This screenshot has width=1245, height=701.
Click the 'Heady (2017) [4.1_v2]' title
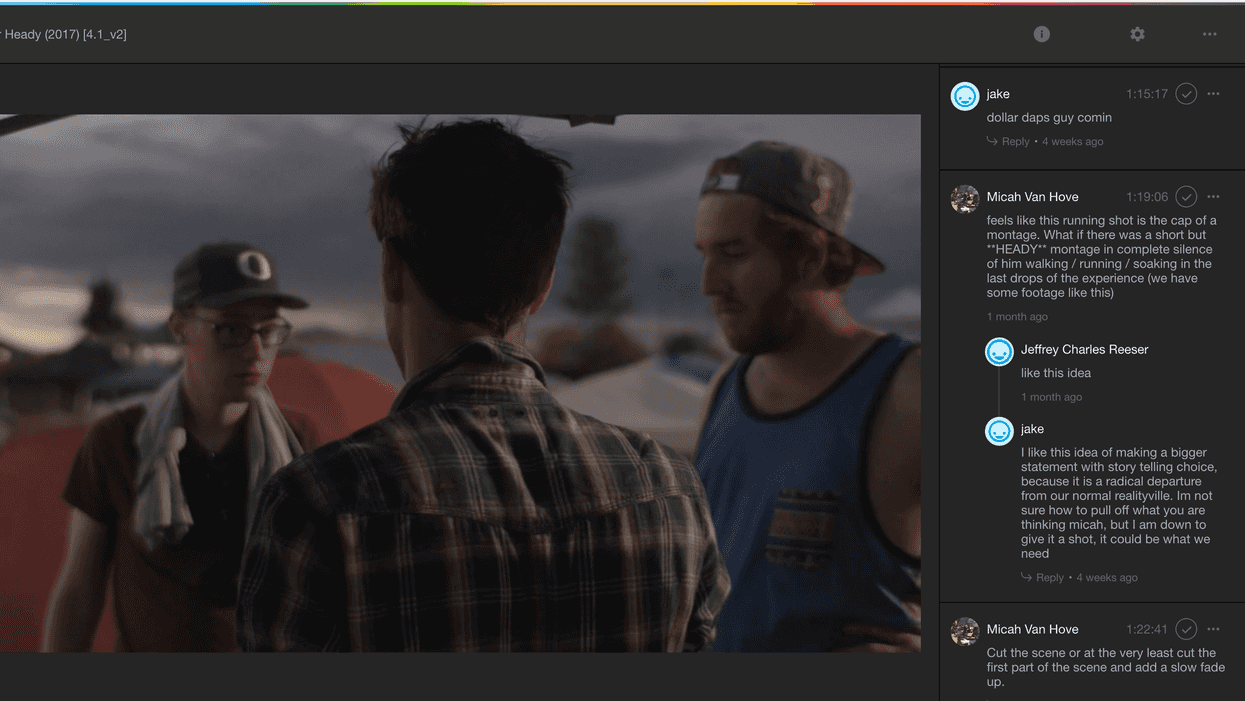pyautogui.click(x=65, y=34)
